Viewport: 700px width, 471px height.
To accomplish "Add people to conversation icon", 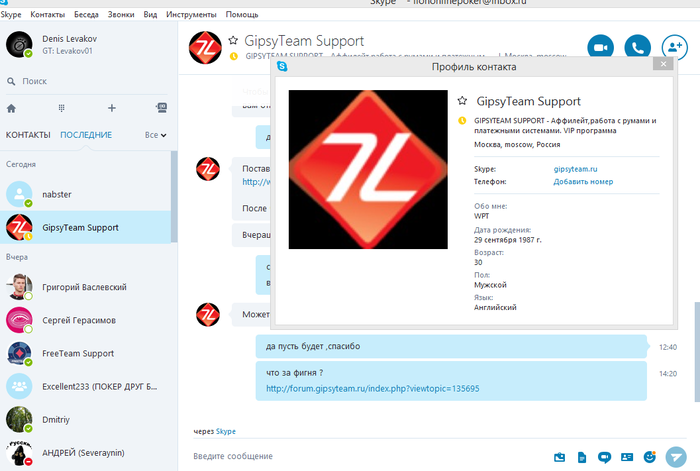I will point(675,47).
